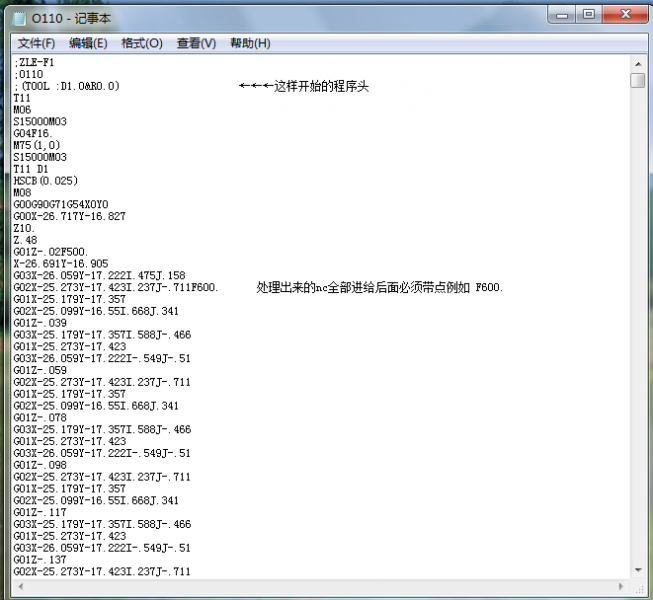Click the line X-26.691Y-16.905
653x600 pixels.
[x=61, y=264]
